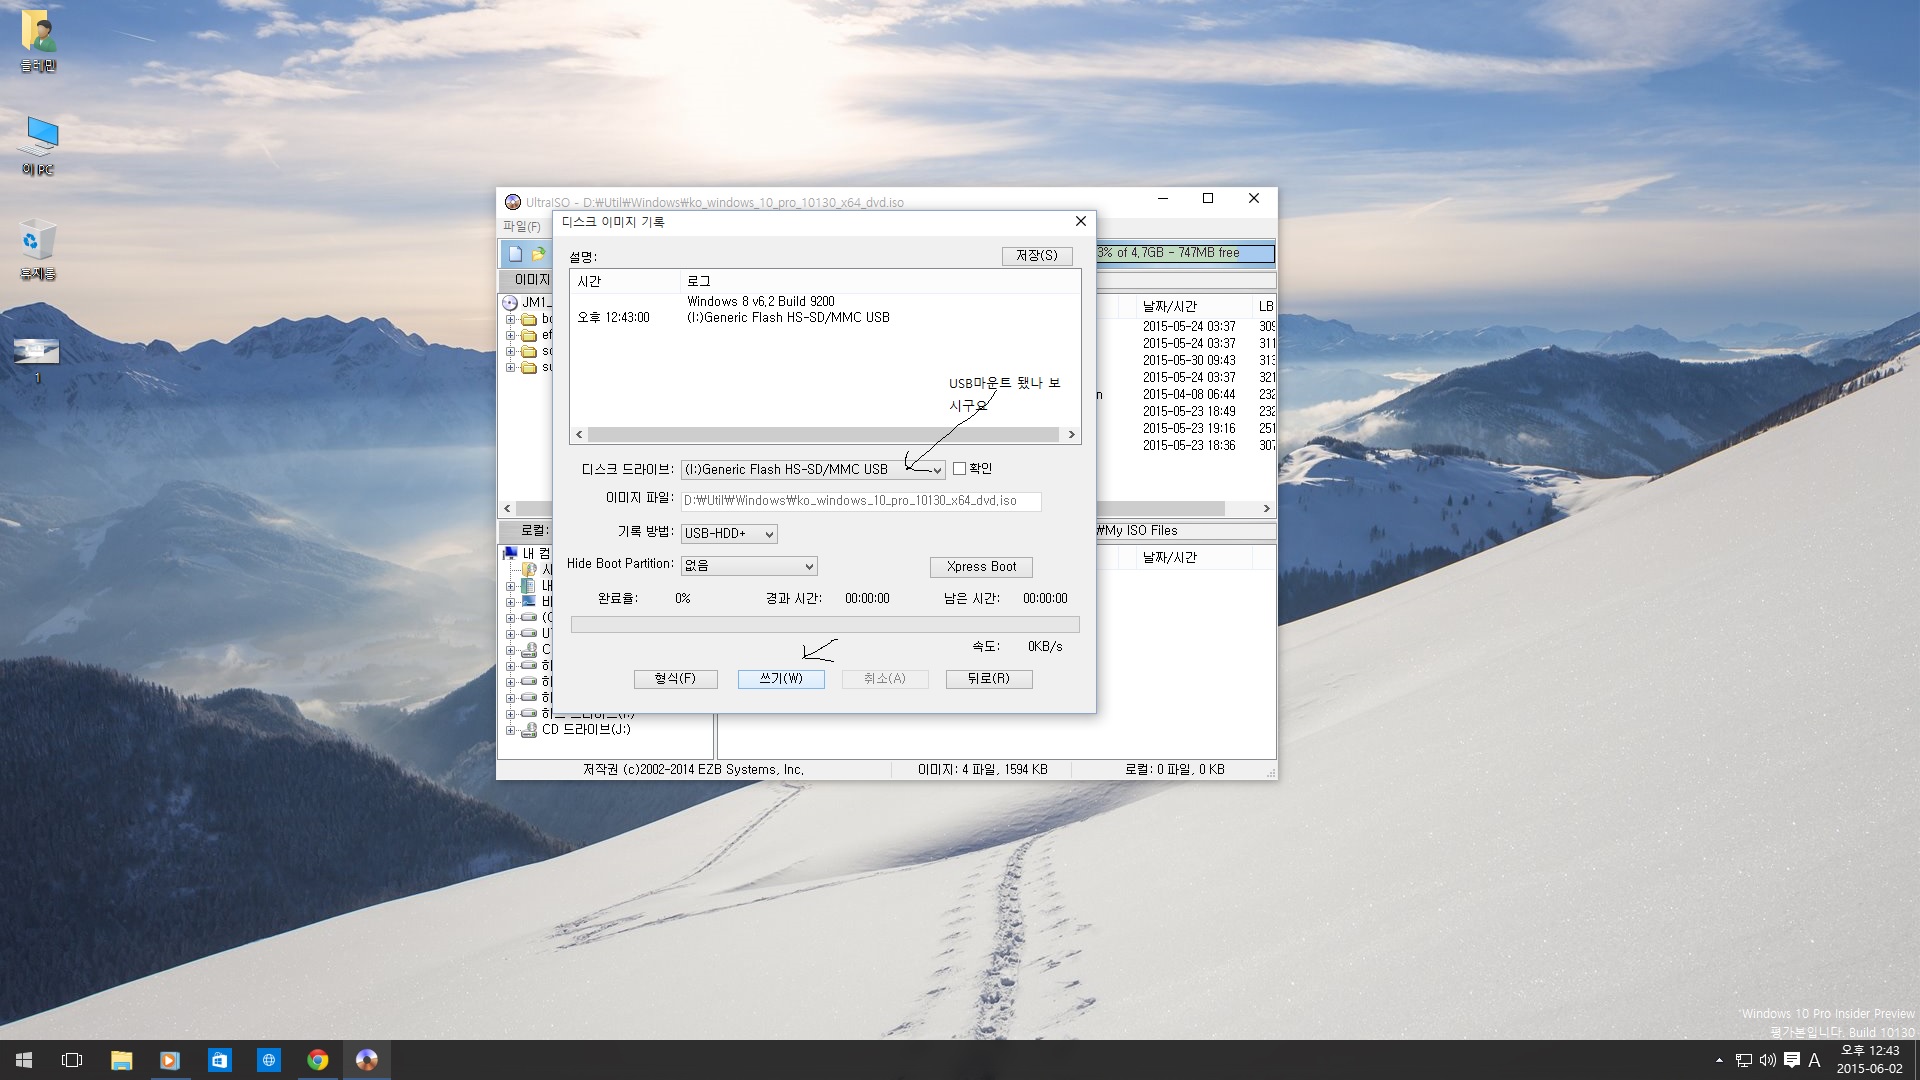This screenshot has width=1920, height=1080.
Task: Expand the 'bo' folder in image tree
Action: (x=510, y=320)
